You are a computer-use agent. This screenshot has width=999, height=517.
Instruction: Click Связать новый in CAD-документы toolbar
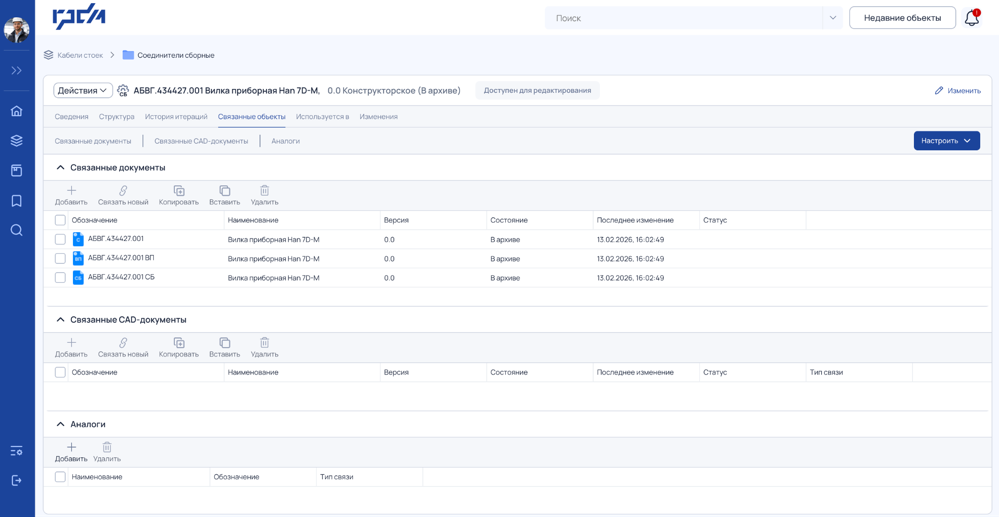click(123, 347)
